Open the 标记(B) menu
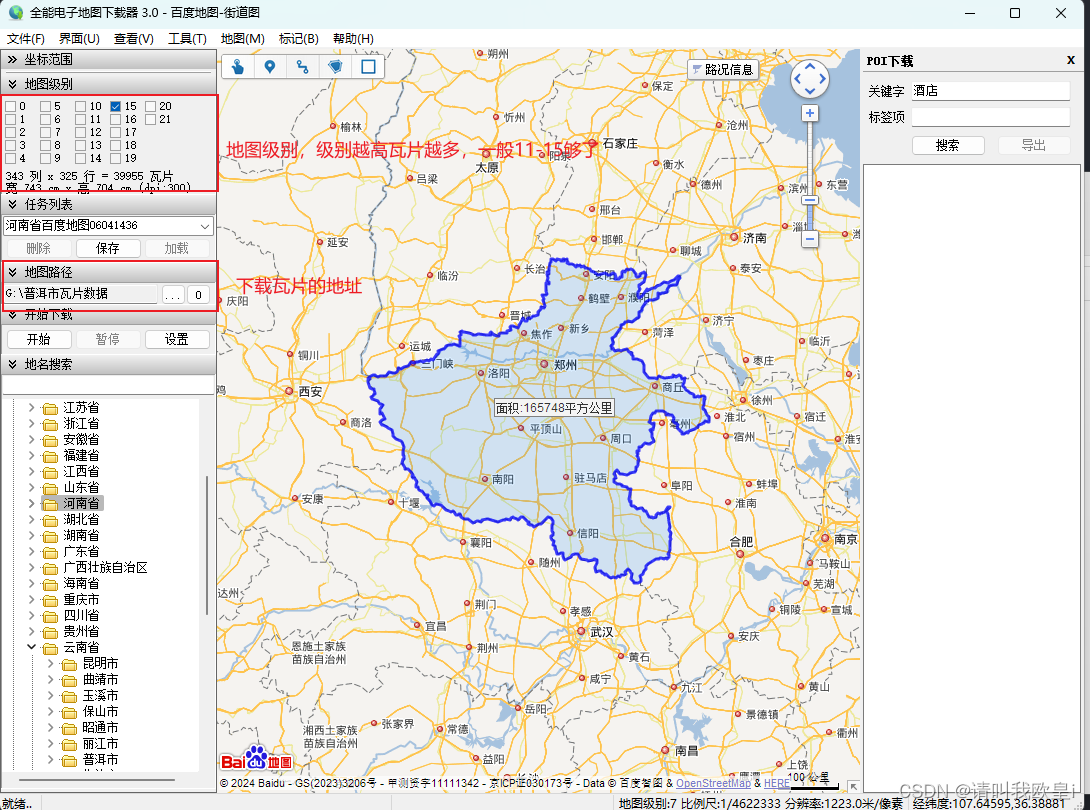The width and height of the screenshot is (1090, 810). coord(298,39)
